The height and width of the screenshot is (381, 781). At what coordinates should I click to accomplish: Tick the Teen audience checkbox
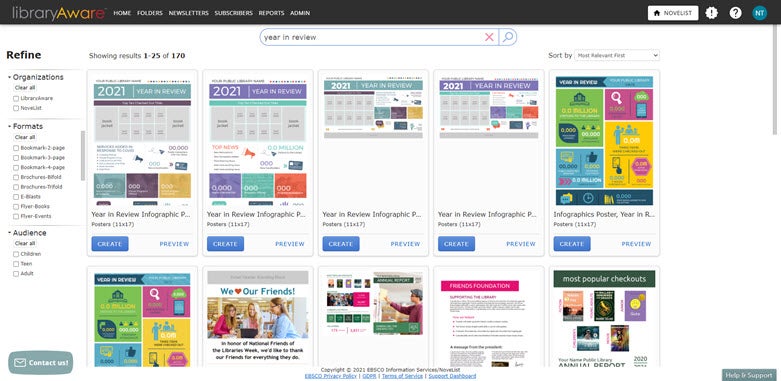click(16, 264)
